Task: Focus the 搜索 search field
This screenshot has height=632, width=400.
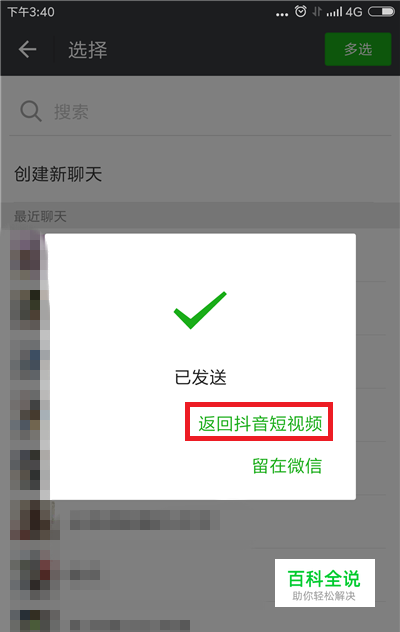Action: pos(200,112)
